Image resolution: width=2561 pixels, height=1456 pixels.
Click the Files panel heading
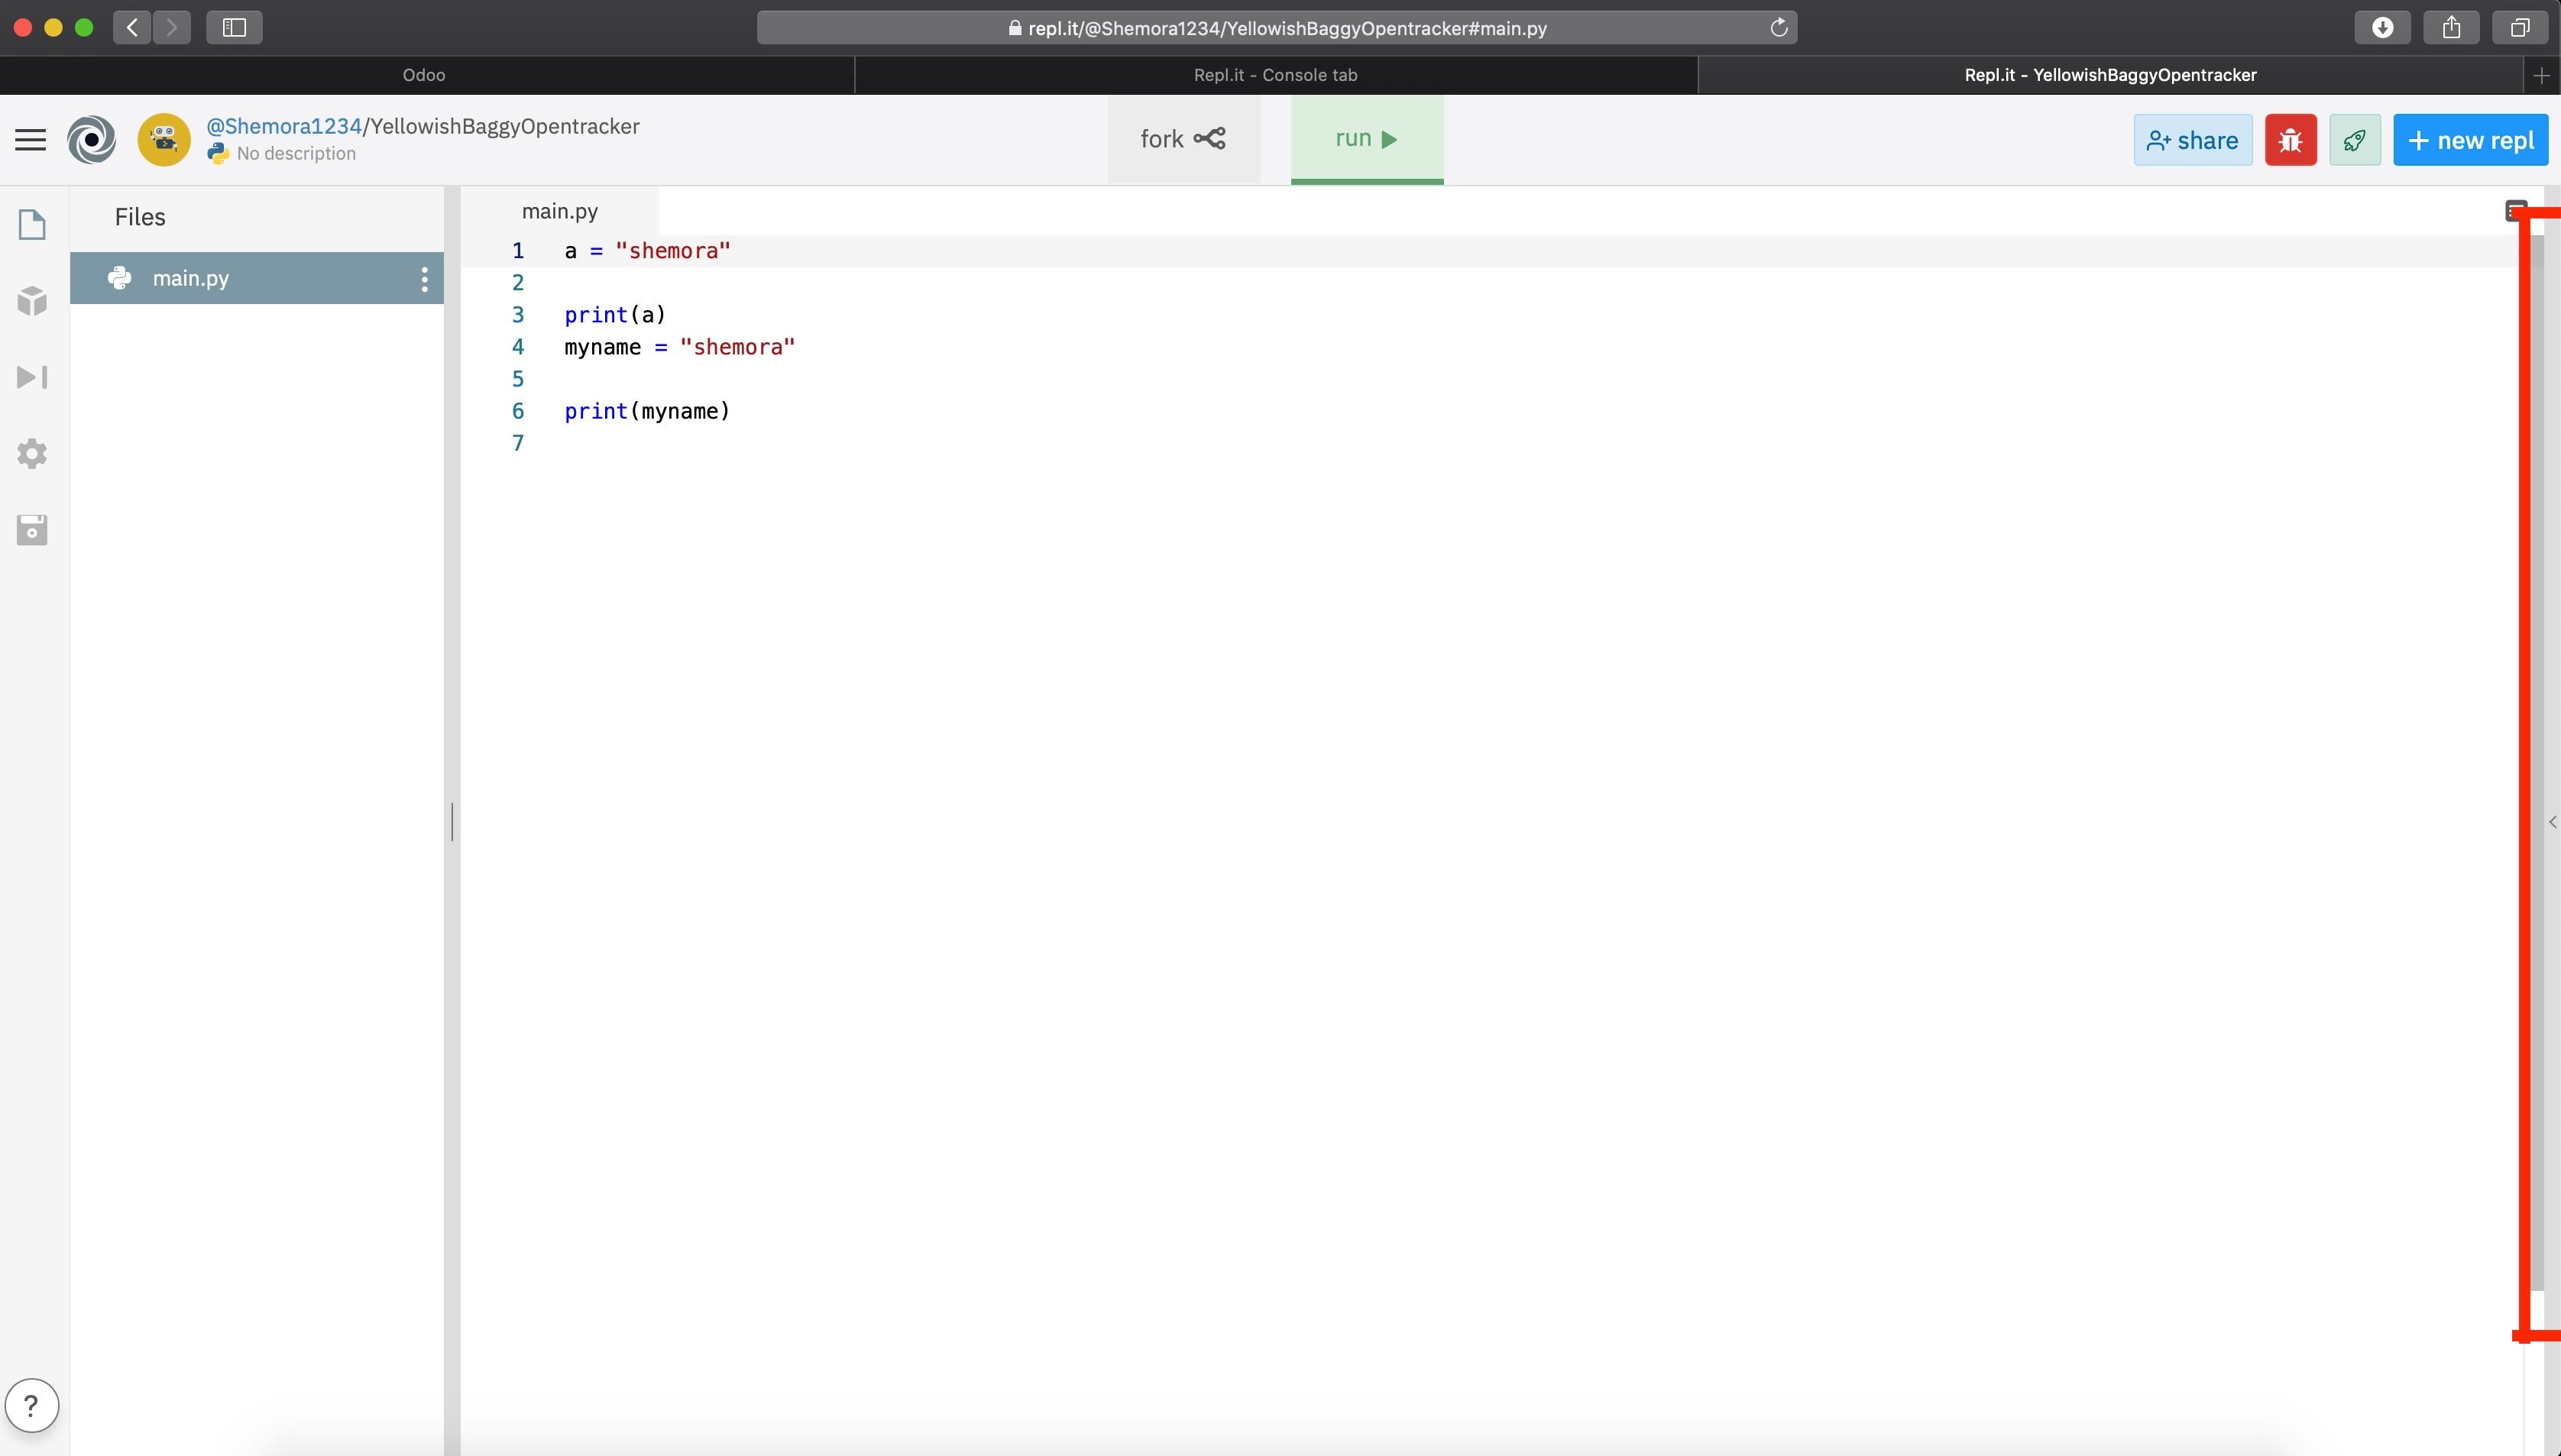click(140, 217)
